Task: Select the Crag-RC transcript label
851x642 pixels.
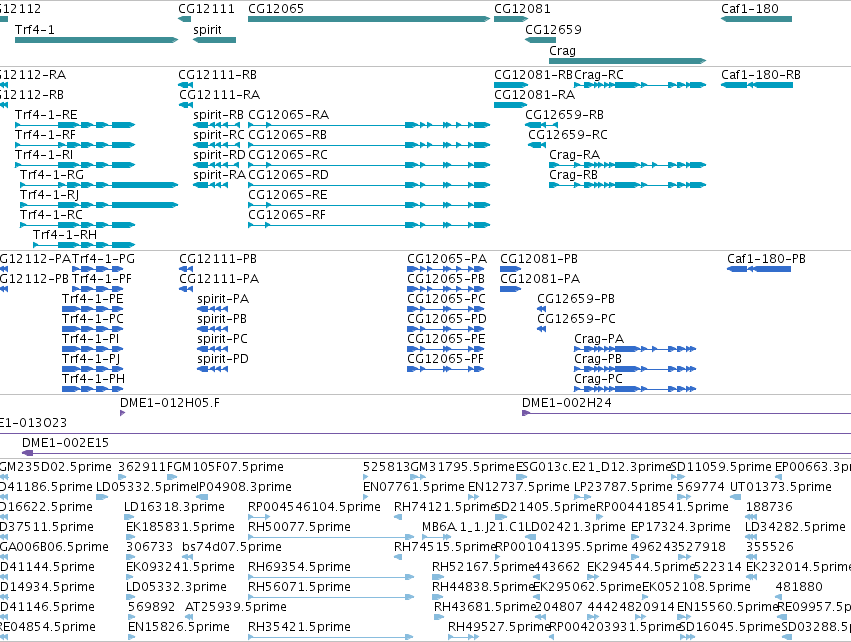Action: pos(599,75)
